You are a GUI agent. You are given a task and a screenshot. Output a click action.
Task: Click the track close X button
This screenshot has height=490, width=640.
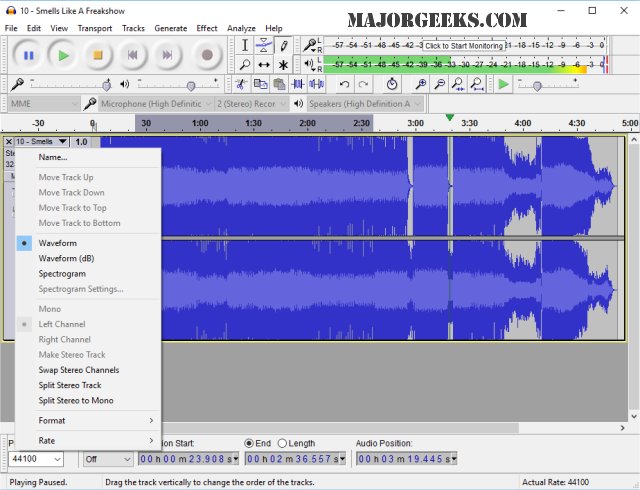pos(9,142)
